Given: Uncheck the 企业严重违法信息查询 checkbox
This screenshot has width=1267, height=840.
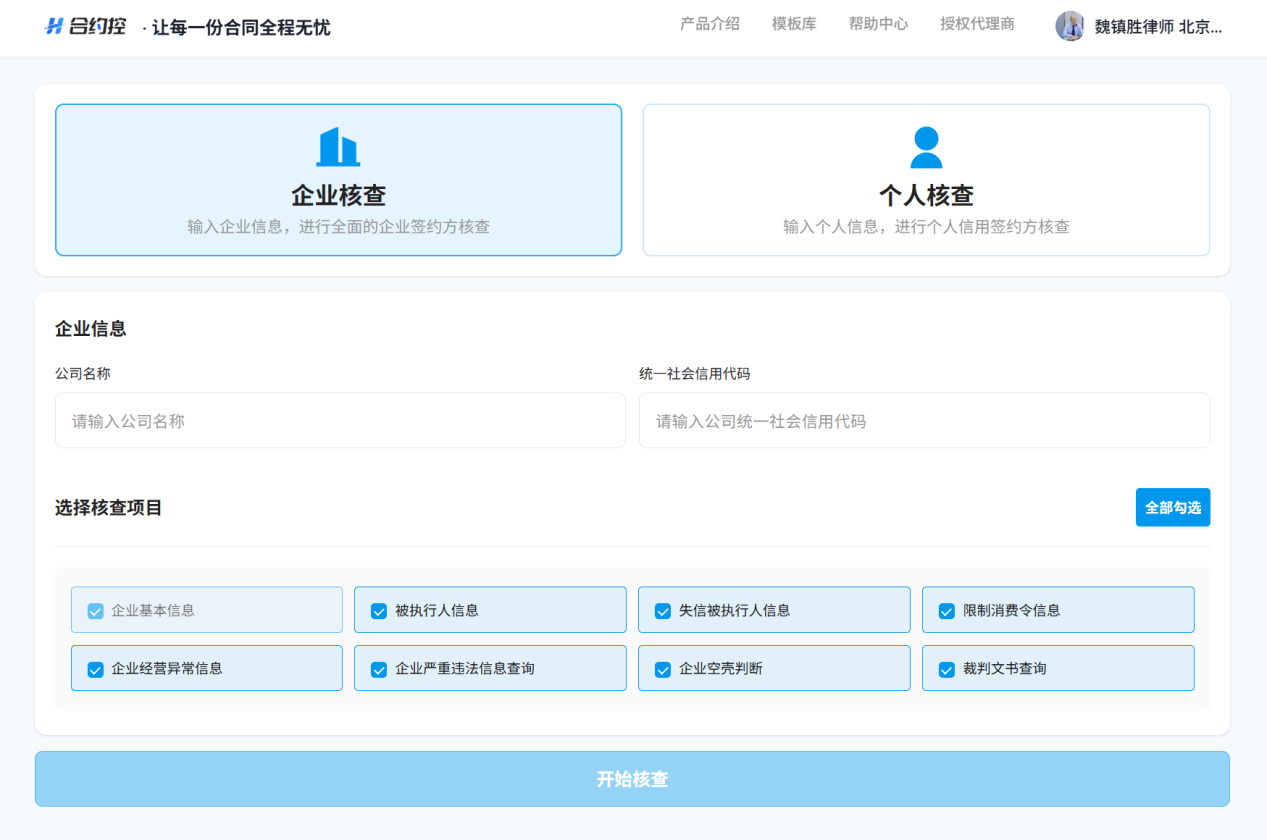Looking at the screenshot, I should tap(379, 669).
